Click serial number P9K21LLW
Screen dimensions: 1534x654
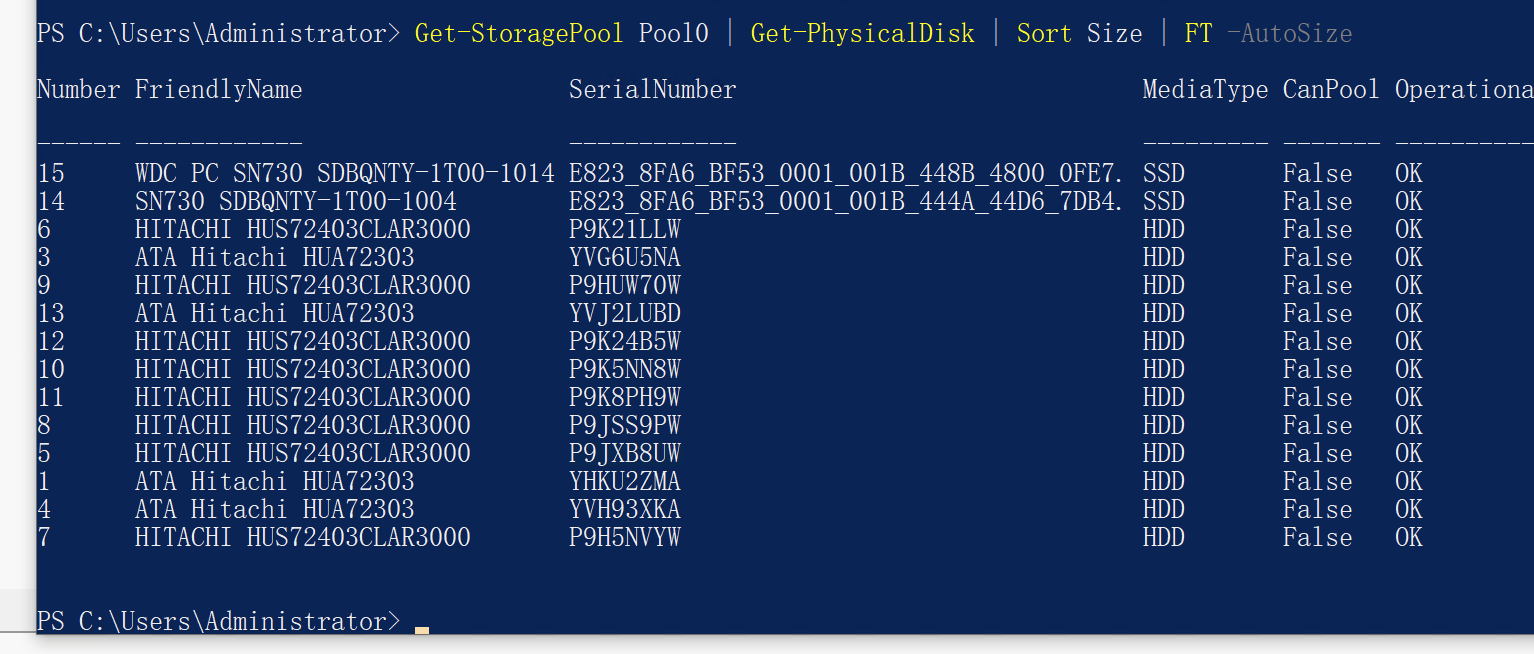click(x=624, y=230)
